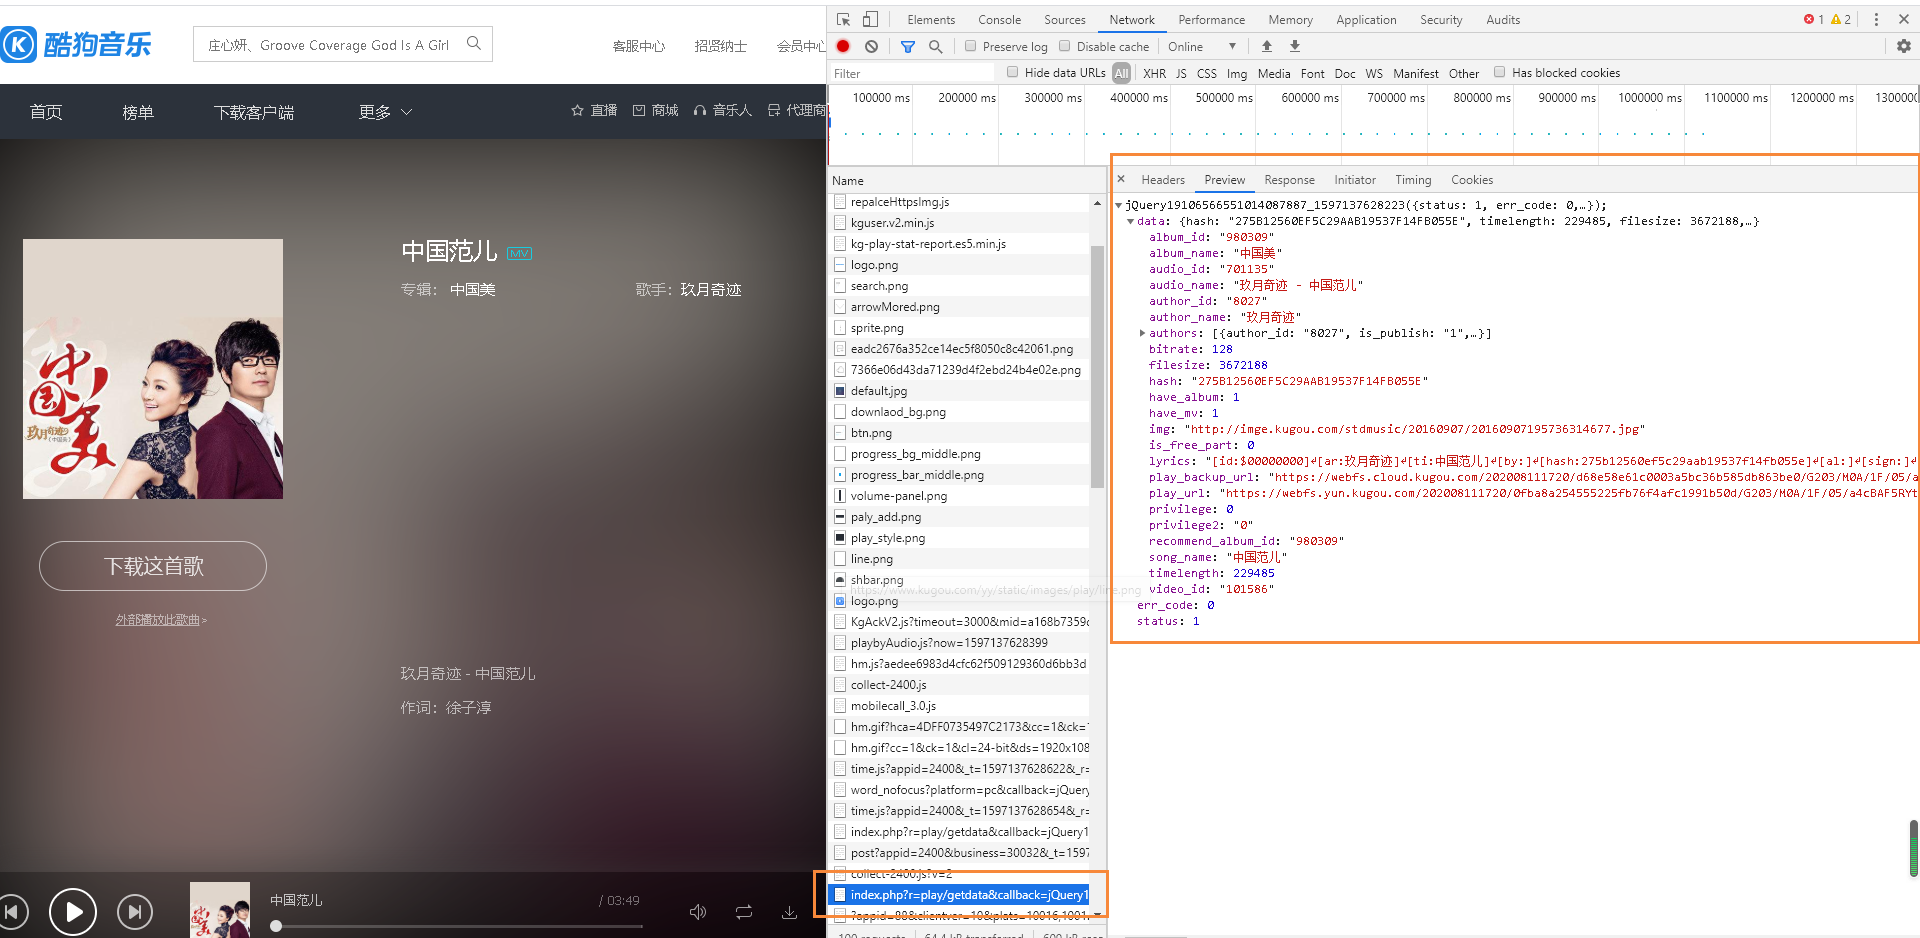The image size is (1920, 938).
Task: Click the 客服中心 link
Action: point(638,46)
